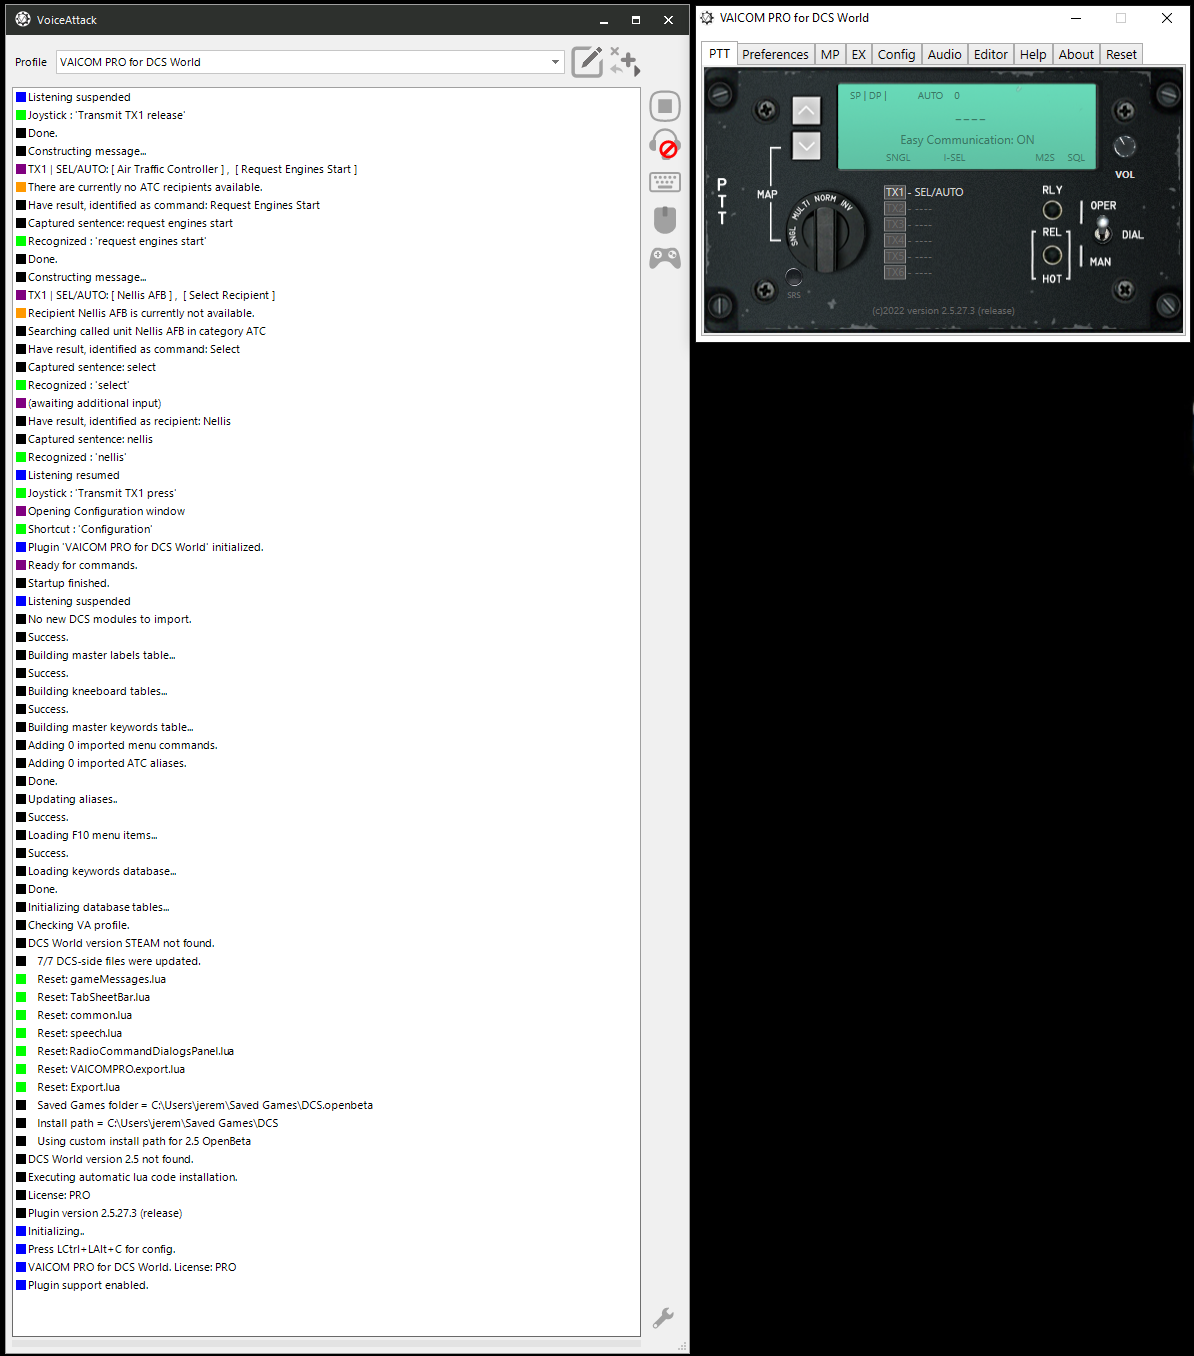1194x1356 pixels.
Task: Toggle mouse shortcuts with the mouse icon
Action: pos(665,220)
